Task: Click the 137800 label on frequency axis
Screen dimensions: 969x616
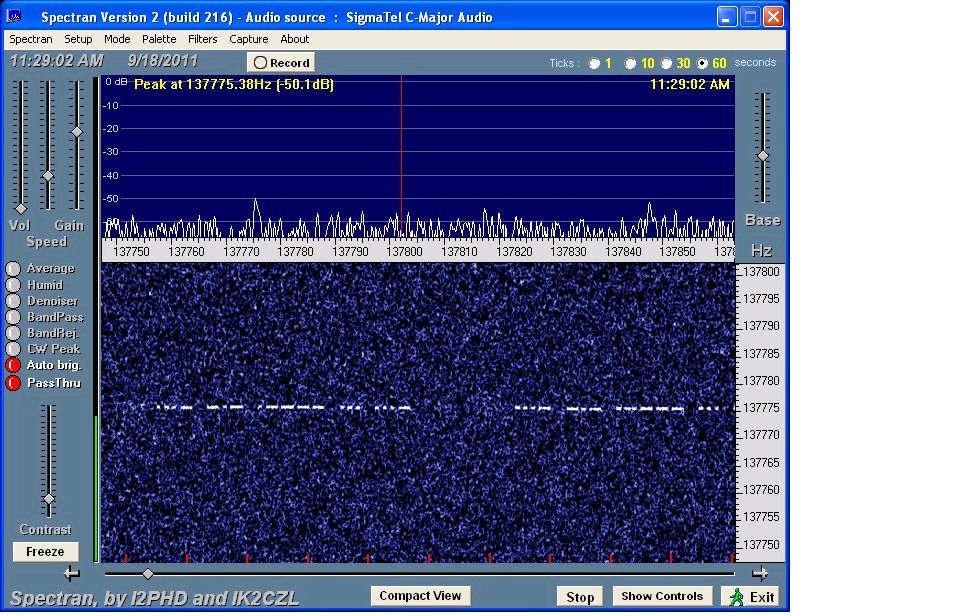Action: (404, 252)
